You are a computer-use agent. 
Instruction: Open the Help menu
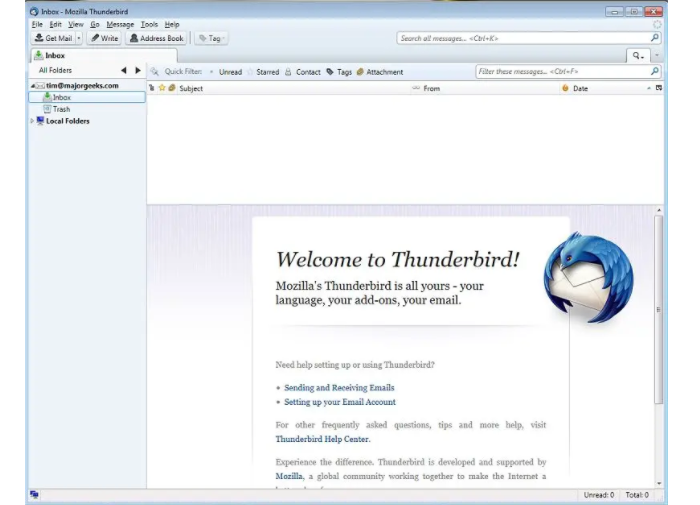pos(172,25)
